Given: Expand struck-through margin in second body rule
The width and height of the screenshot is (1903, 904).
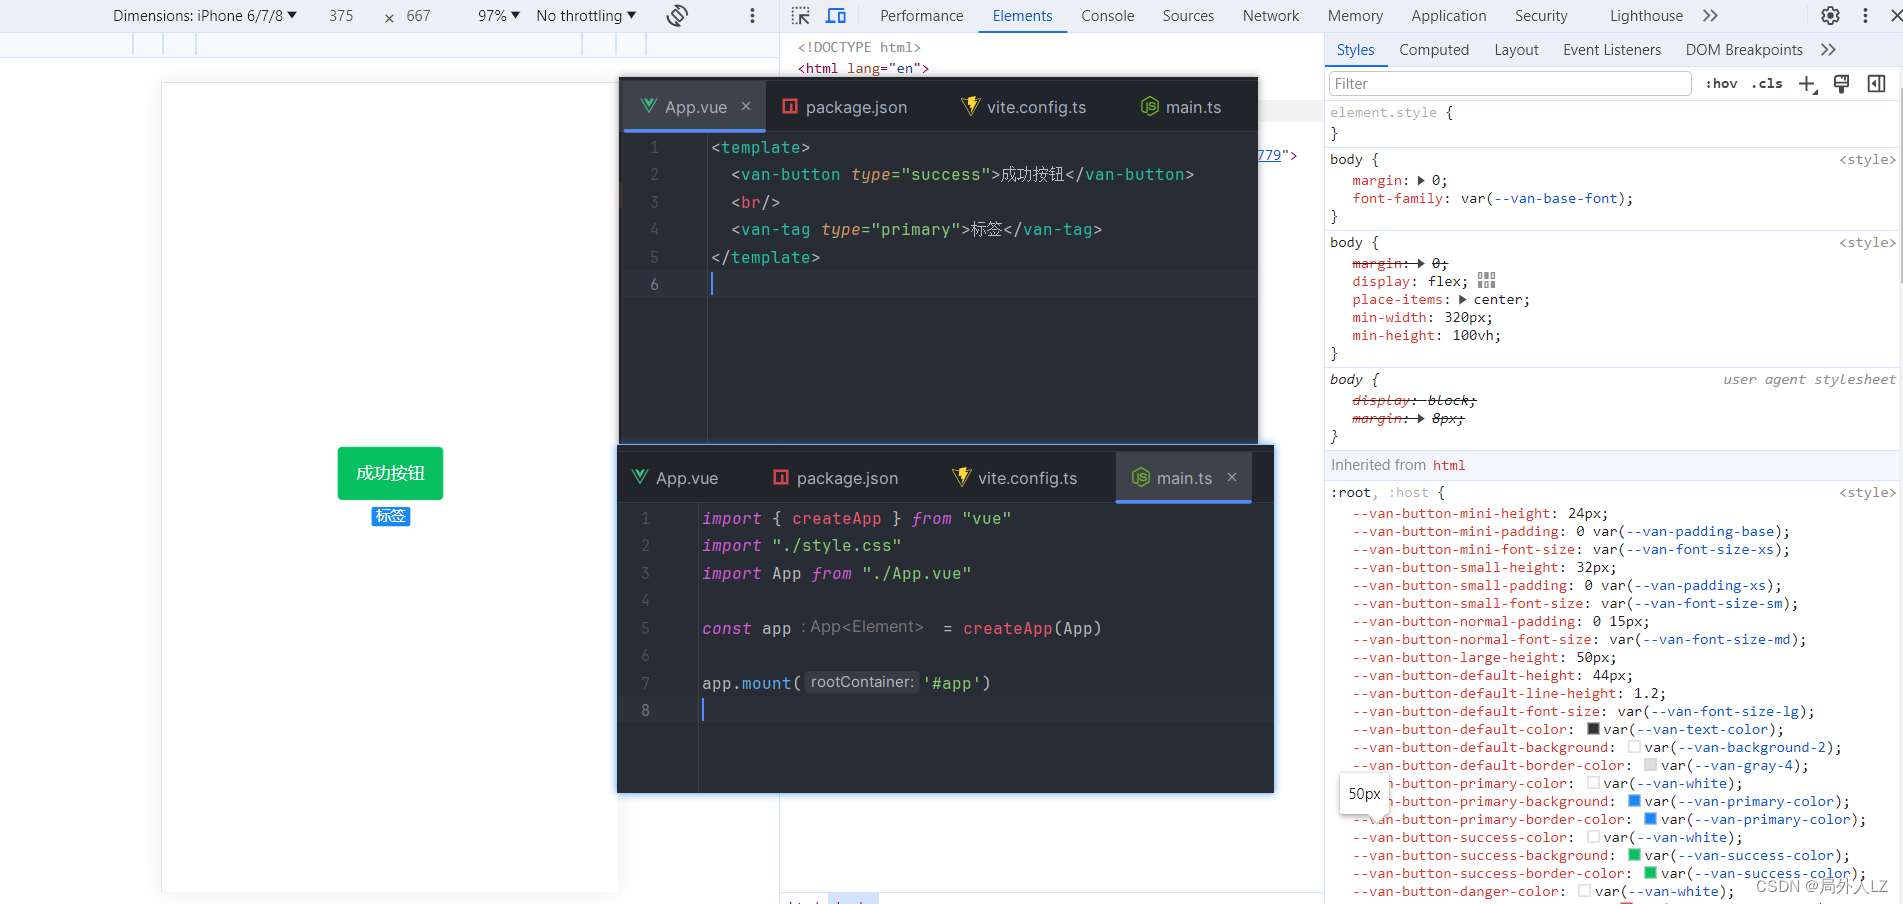Looking at the screenshot, I should click(1421, 264).
